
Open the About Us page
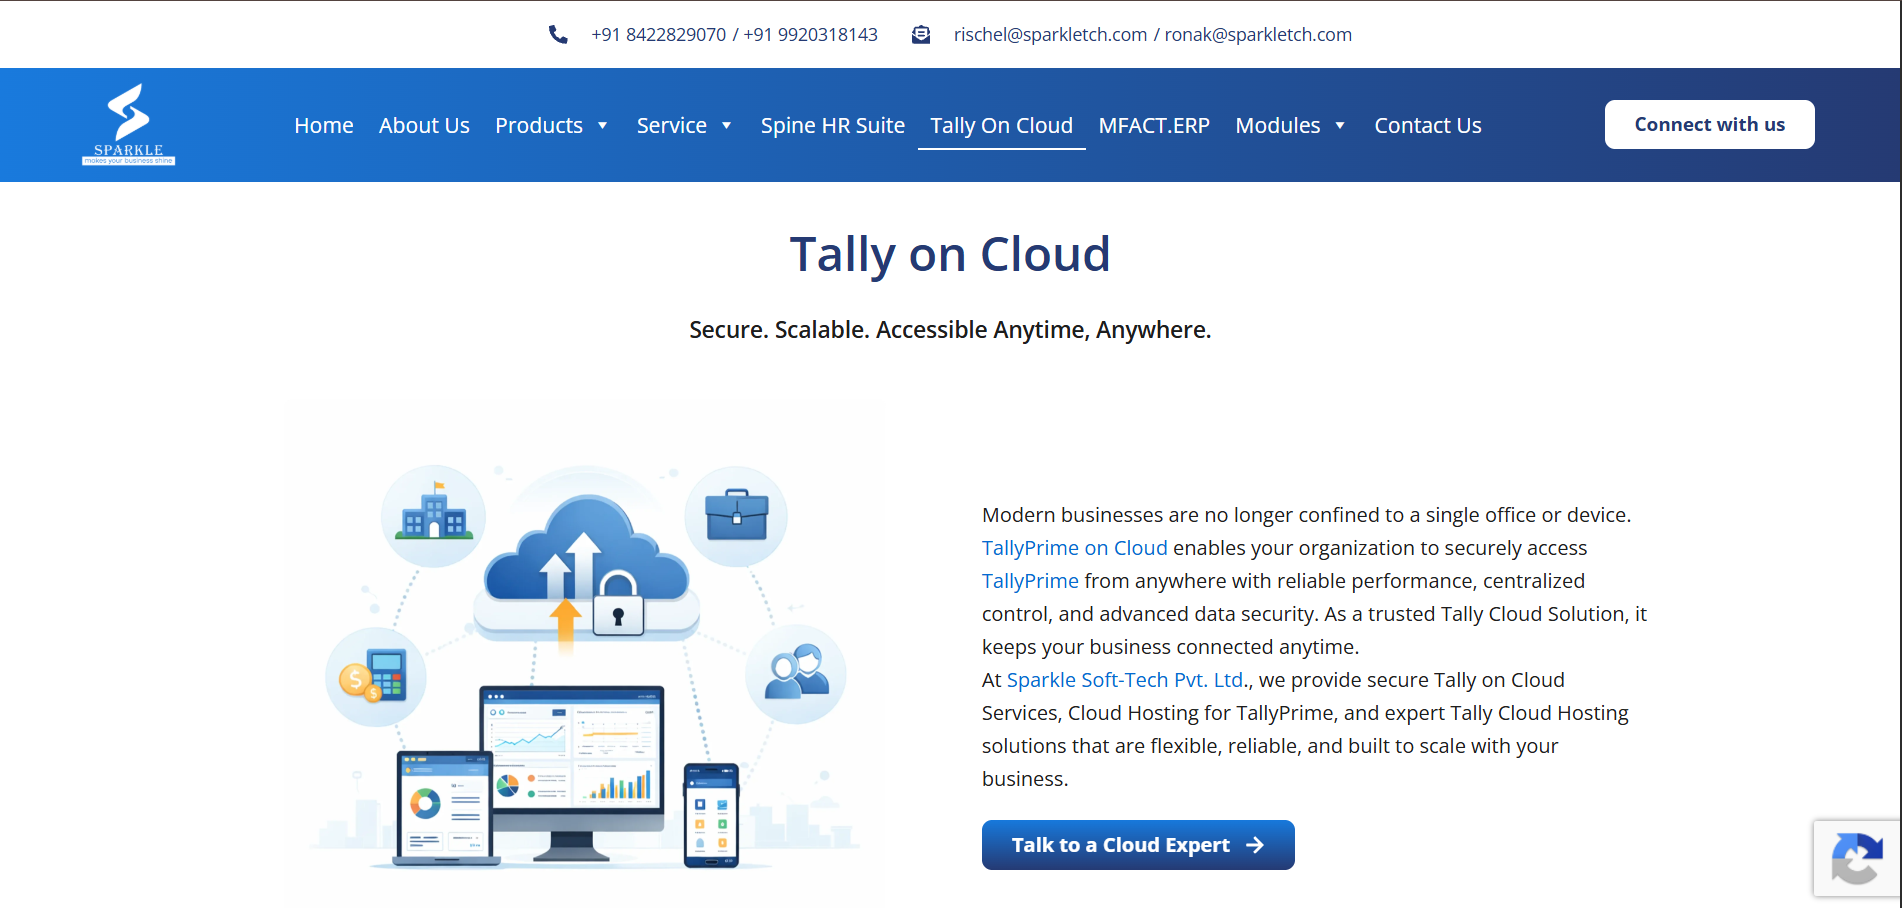pos(424,126)
